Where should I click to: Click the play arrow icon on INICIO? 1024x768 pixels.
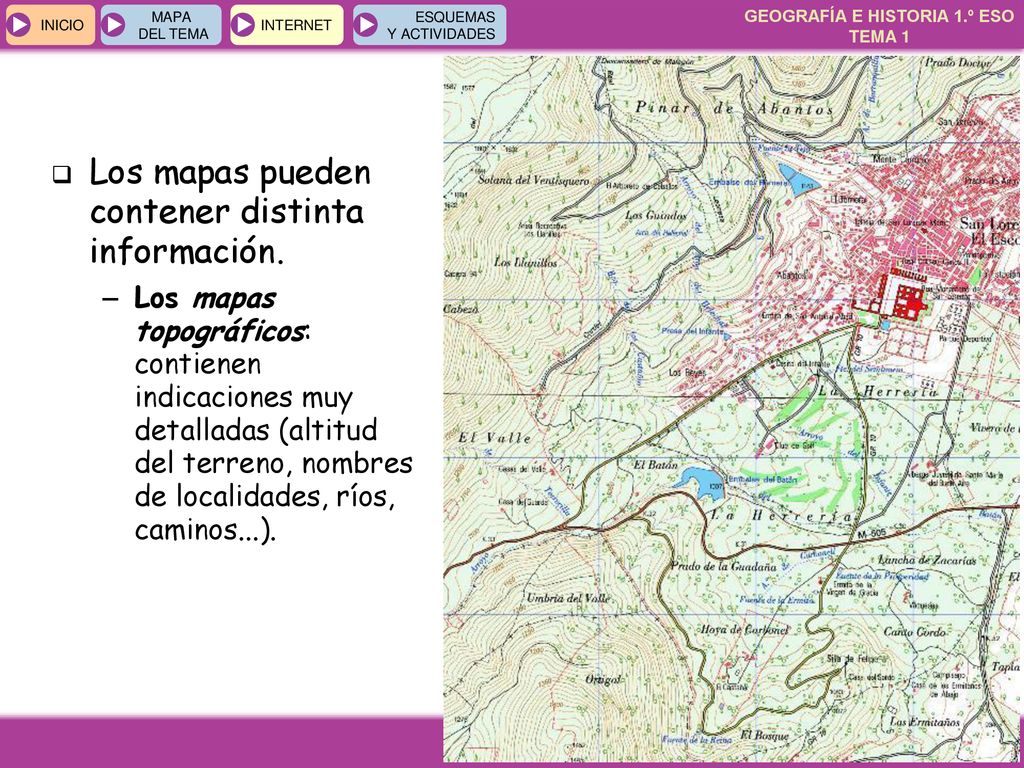coord(19,25)
